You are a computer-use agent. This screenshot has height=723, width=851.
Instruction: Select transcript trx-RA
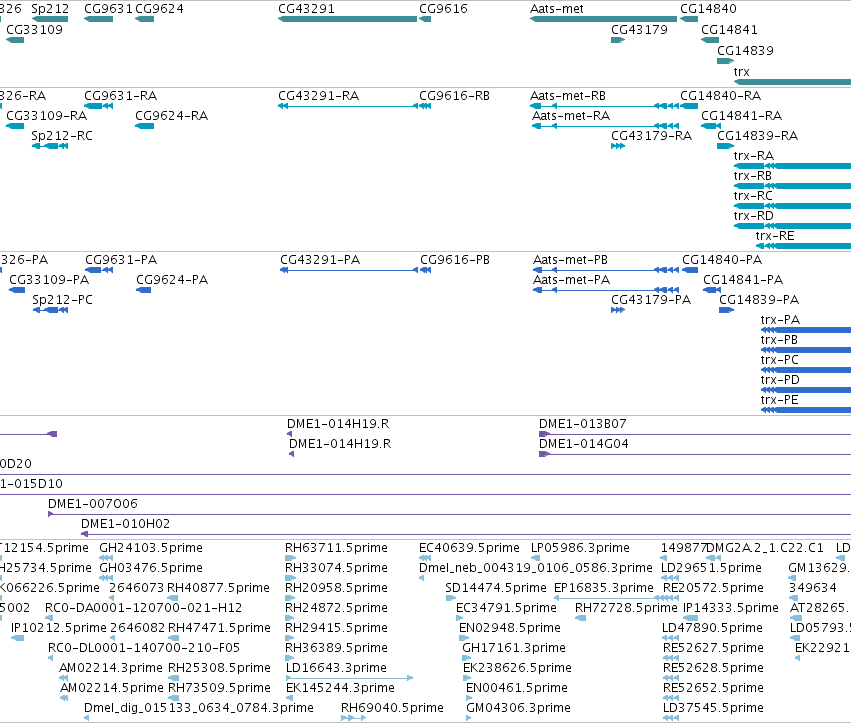[x=753, y=156]
